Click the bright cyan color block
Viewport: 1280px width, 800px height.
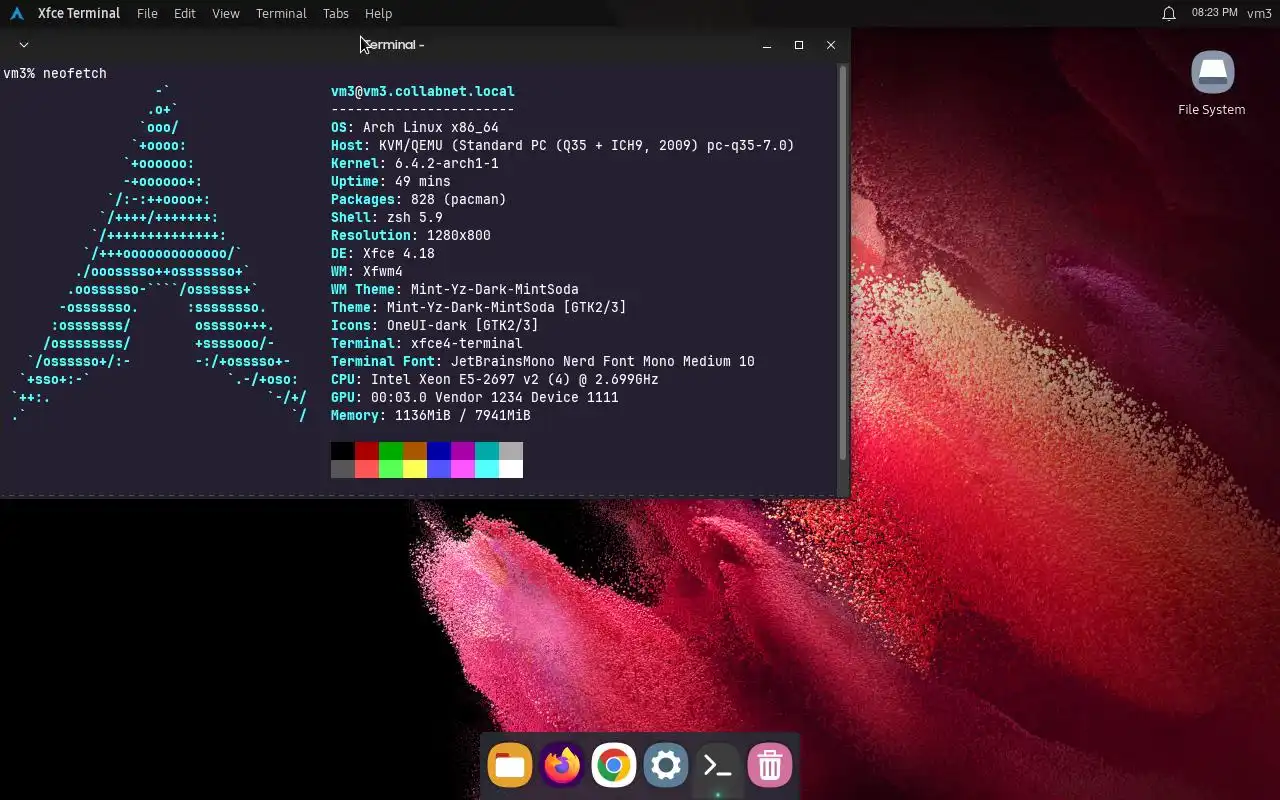click(x=487, y=469)
